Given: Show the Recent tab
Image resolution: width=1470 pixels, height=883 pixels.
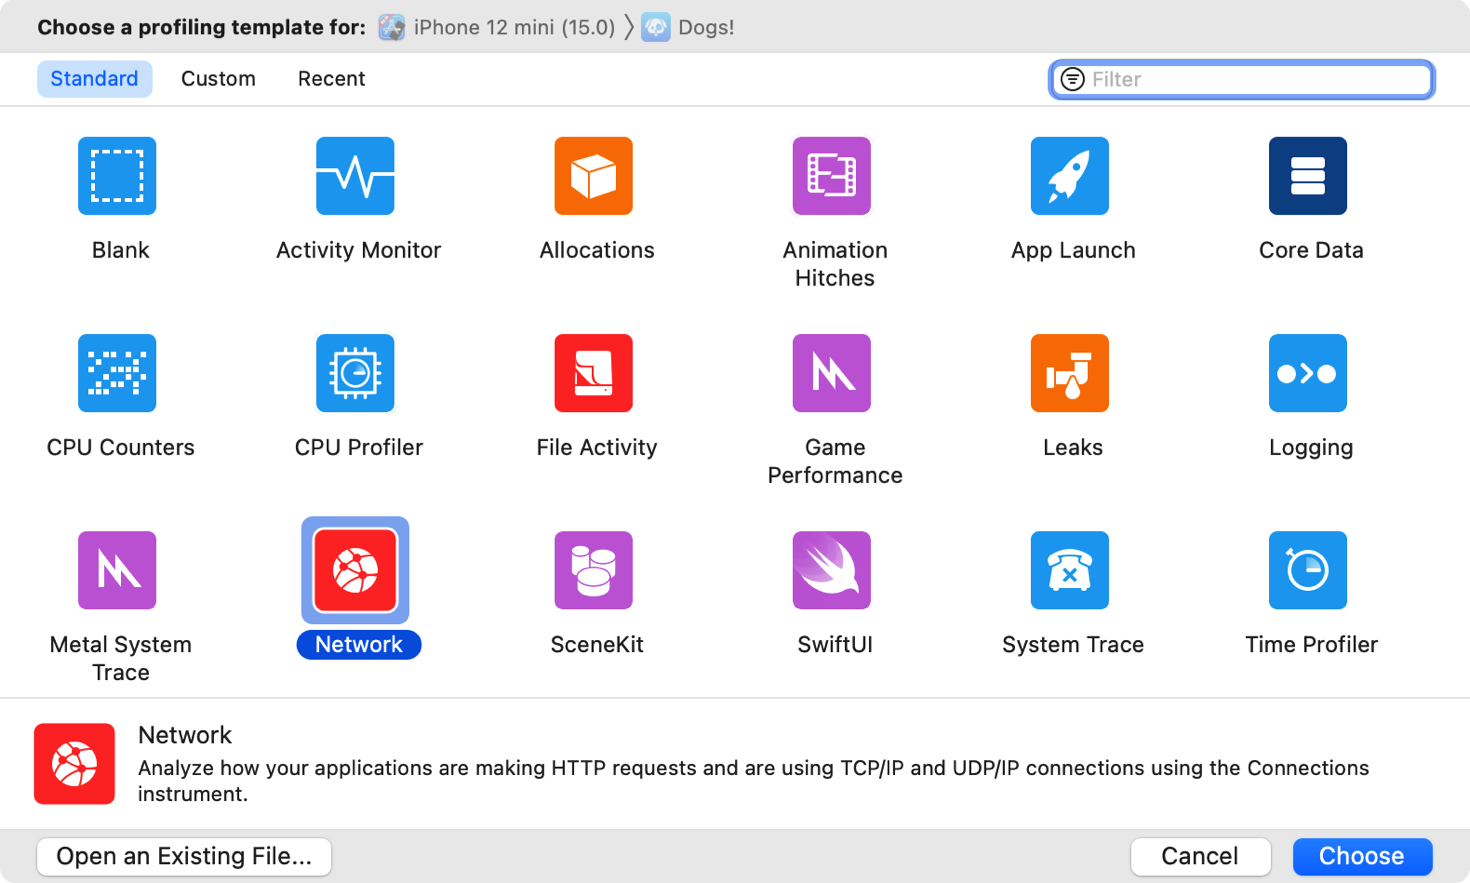Looking at the screenshot, I should pyautogui.click(x=331, y=79).
